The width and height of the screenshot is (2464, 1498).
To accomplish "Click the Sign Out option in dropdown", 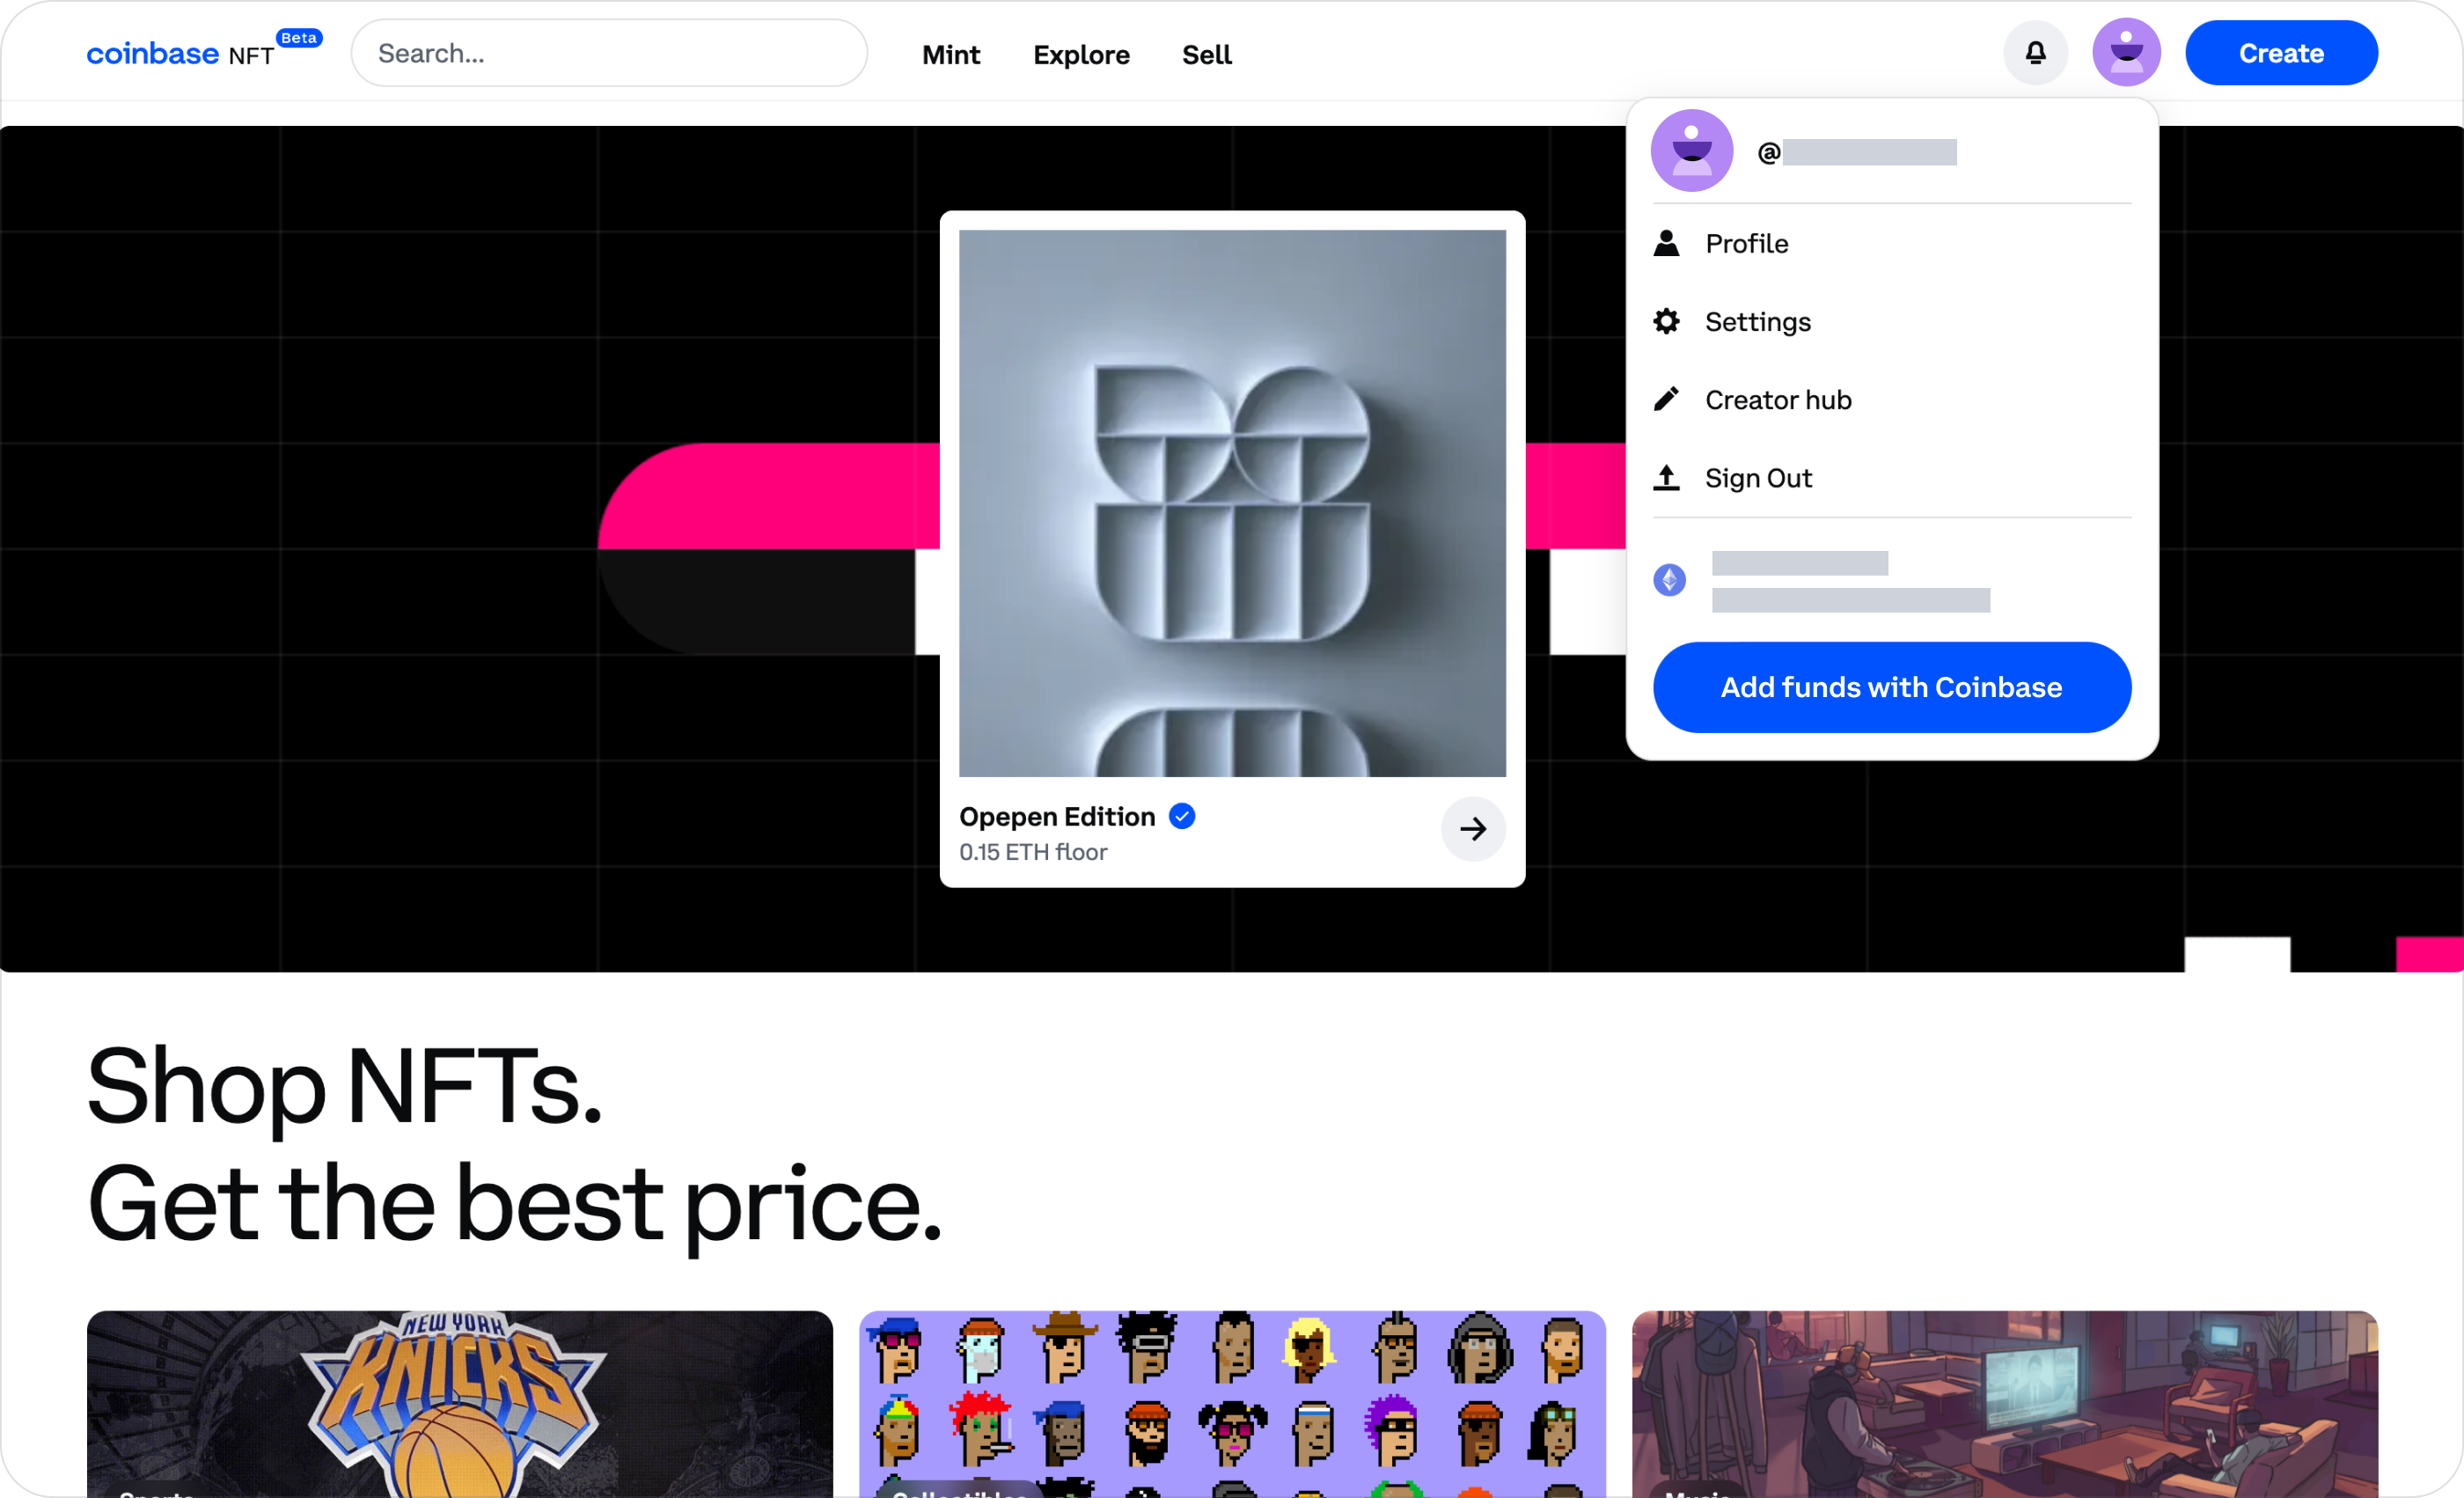I will pyautogui.click(x=1760, y=477).
